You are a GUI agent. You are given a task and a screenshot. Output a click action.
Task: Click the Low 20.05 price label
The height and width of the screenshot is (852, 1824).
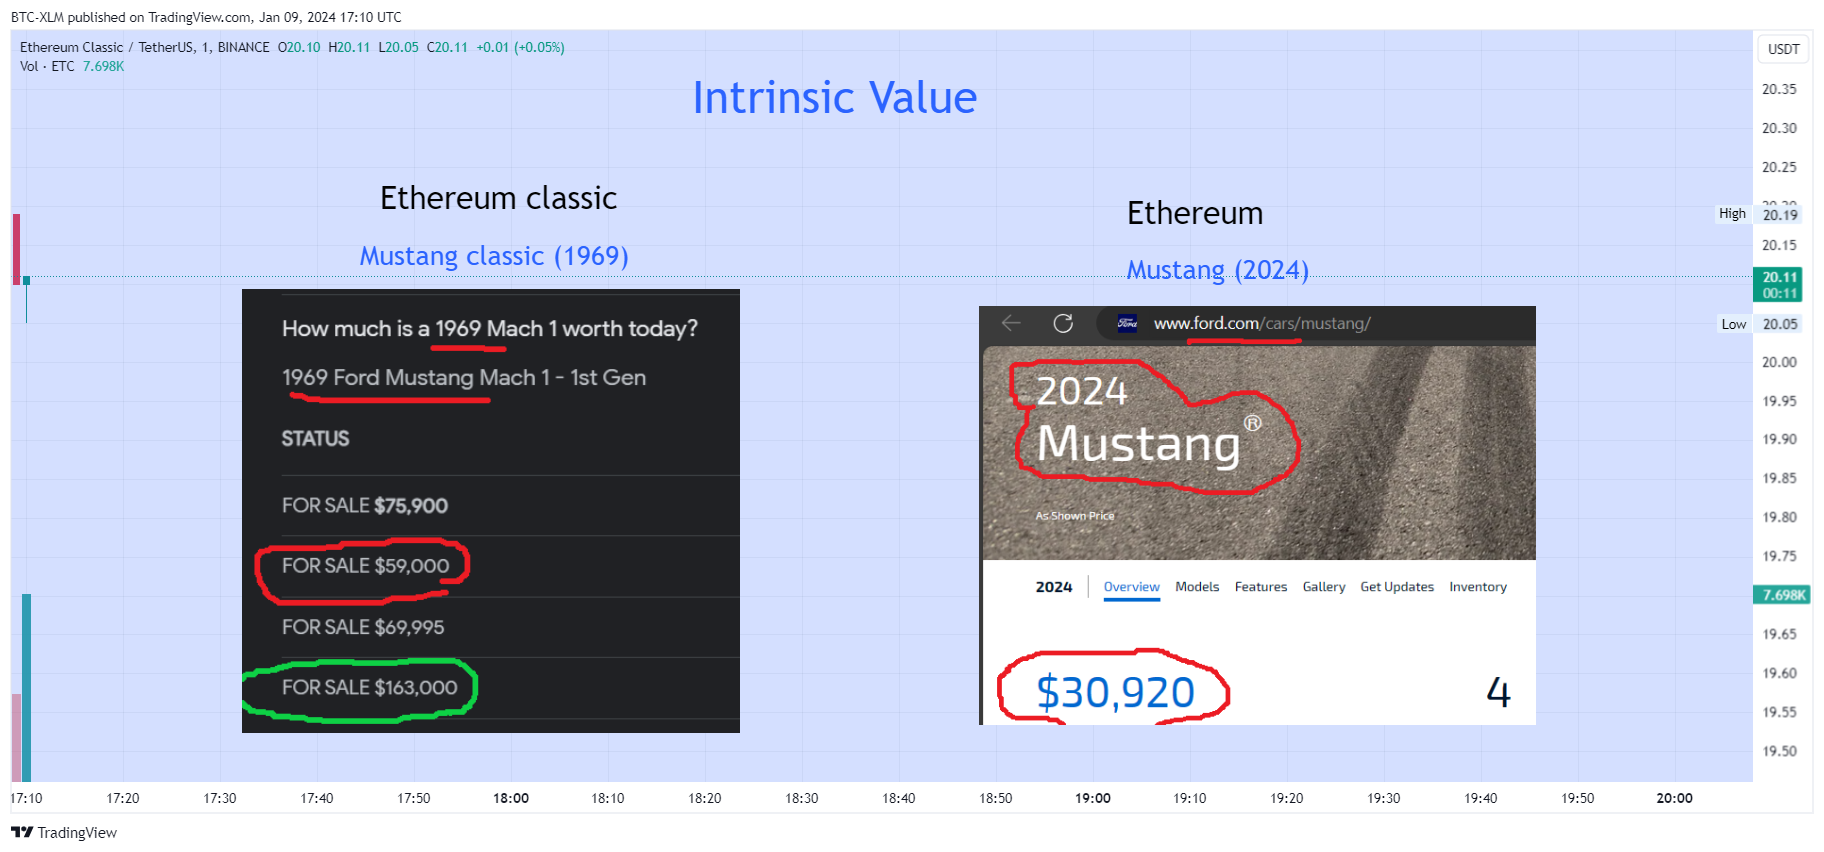(1759, 324)
